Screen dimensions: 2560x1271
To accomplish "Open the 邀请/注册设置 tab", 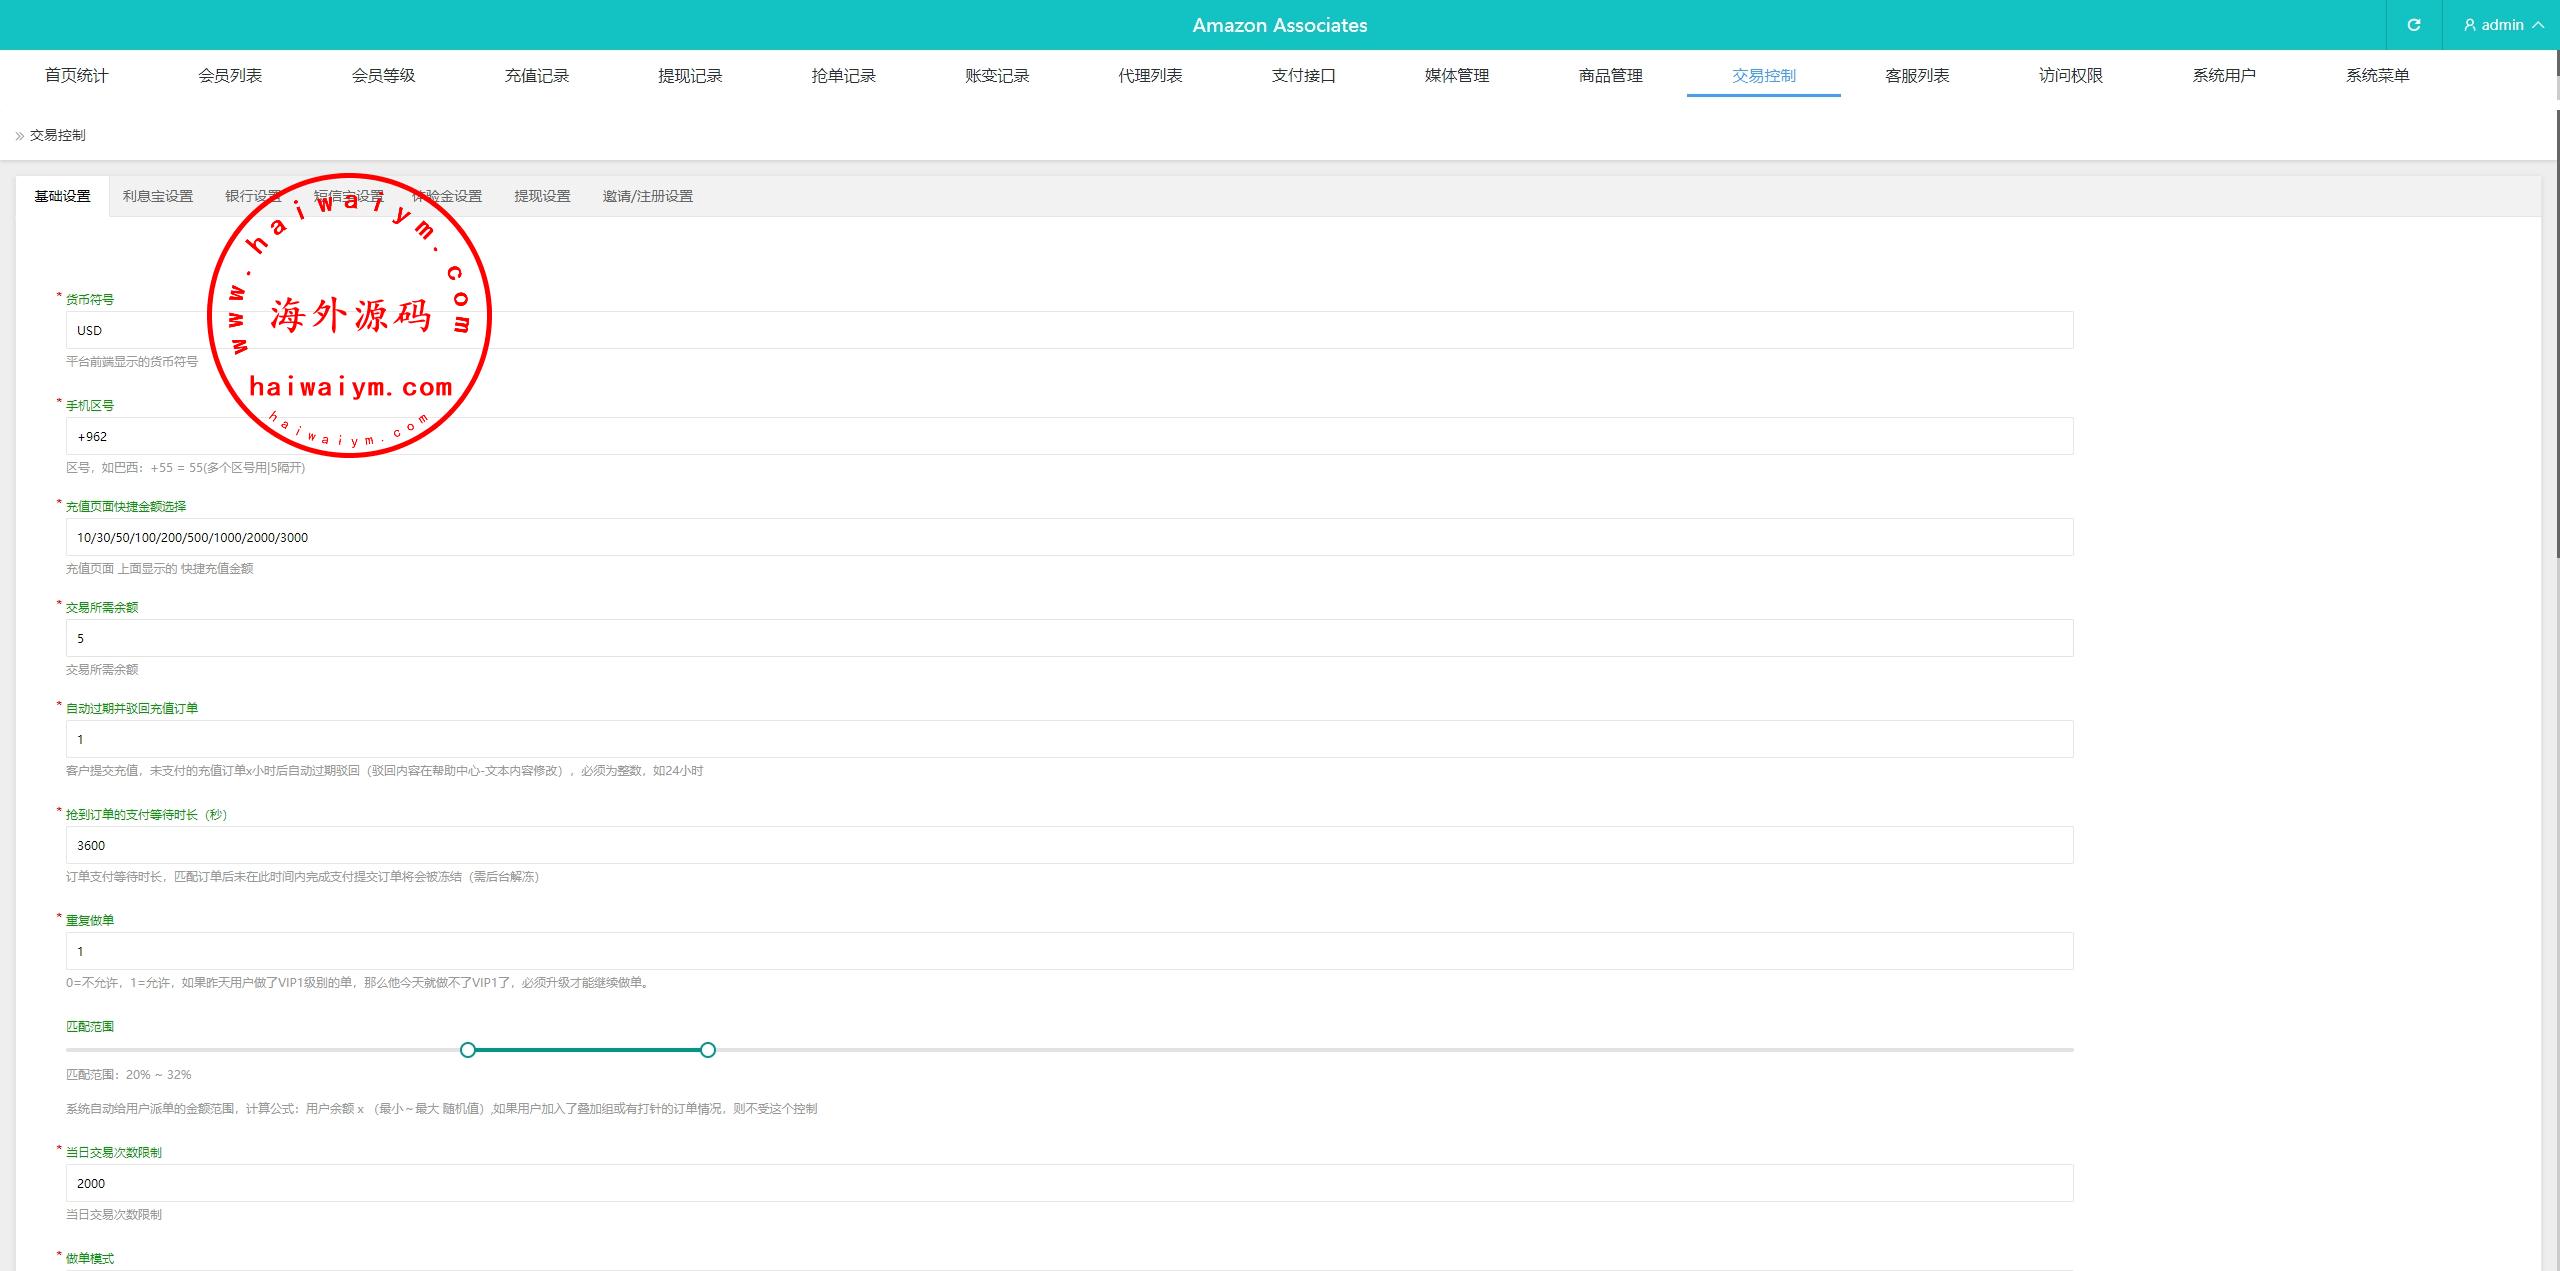I will click(647, 196).
